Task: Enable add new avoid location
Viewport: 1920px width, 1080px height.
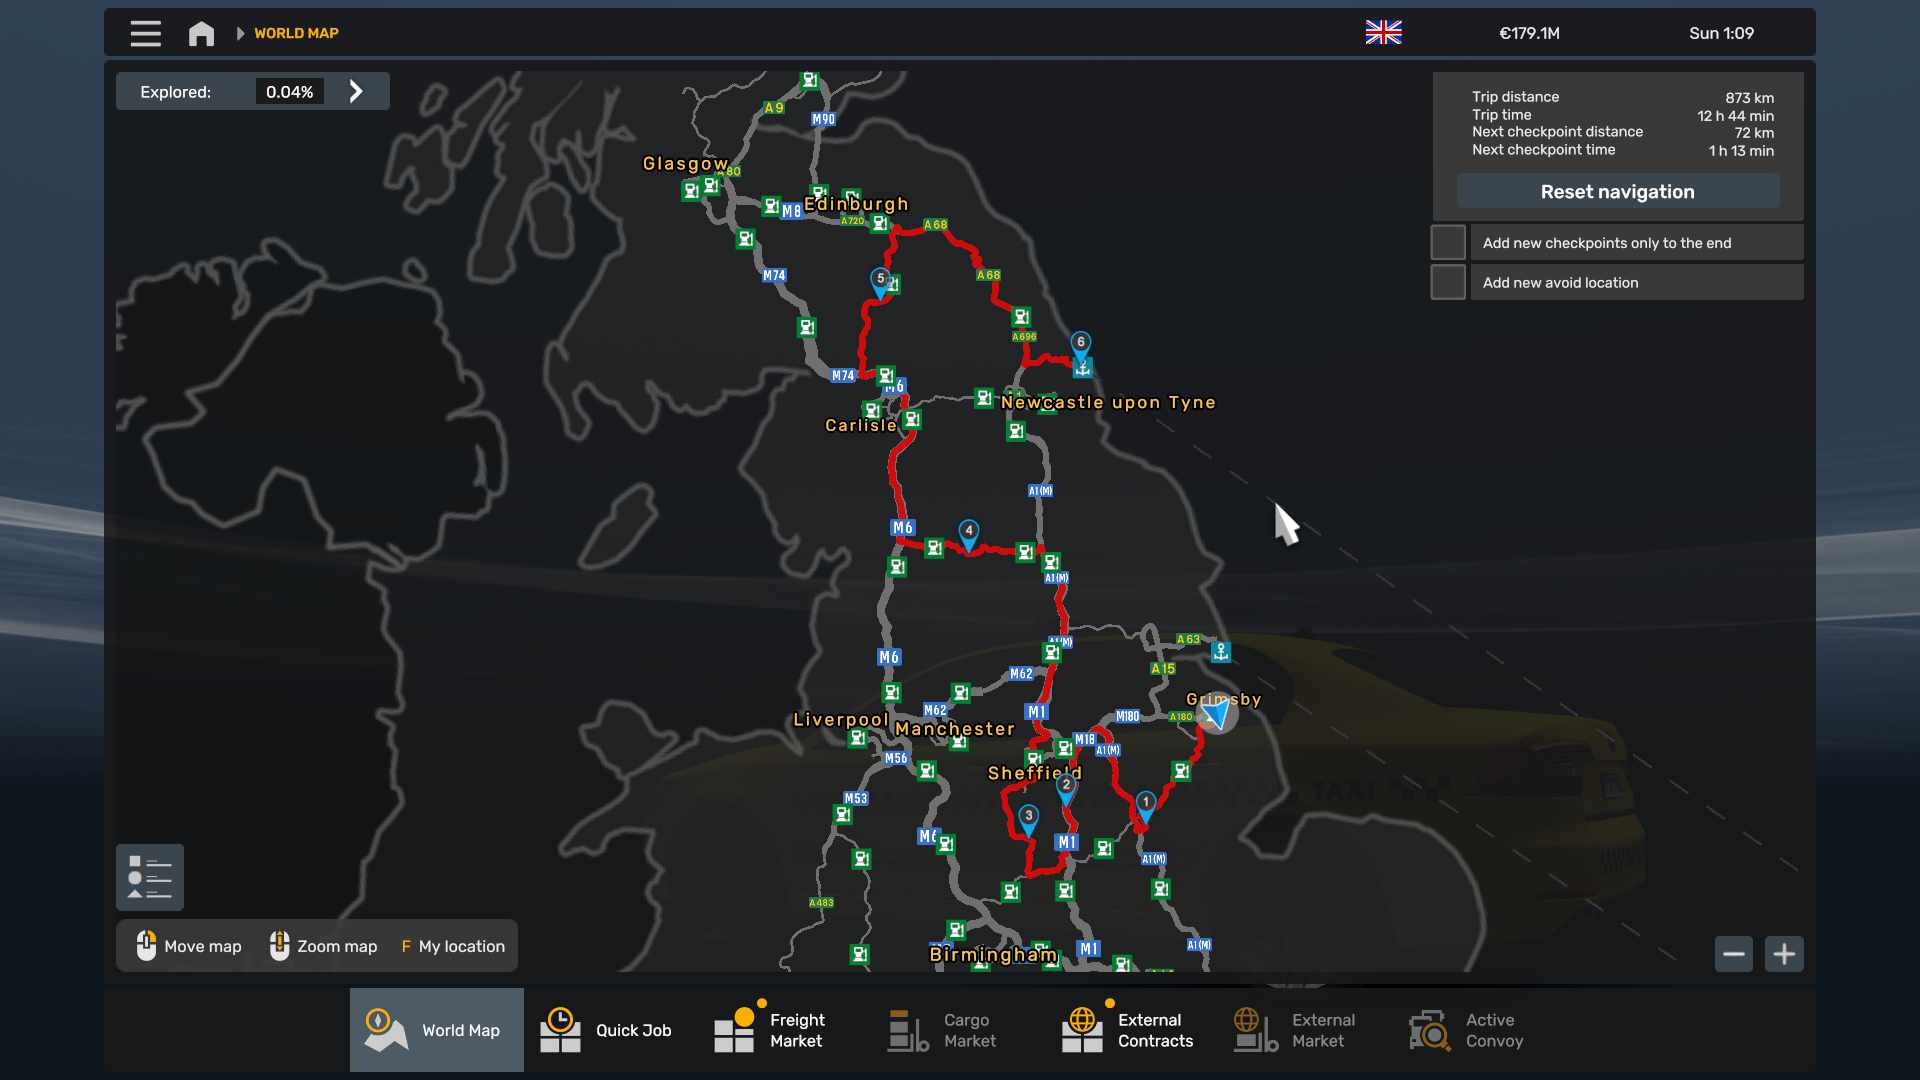Action: [x=1448, y=282]
